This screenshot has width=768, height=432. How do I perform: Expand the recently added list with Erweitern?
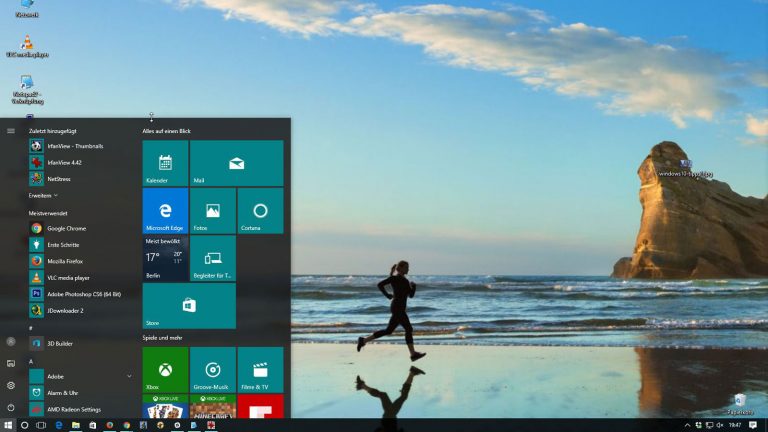[x=43, y=195]
